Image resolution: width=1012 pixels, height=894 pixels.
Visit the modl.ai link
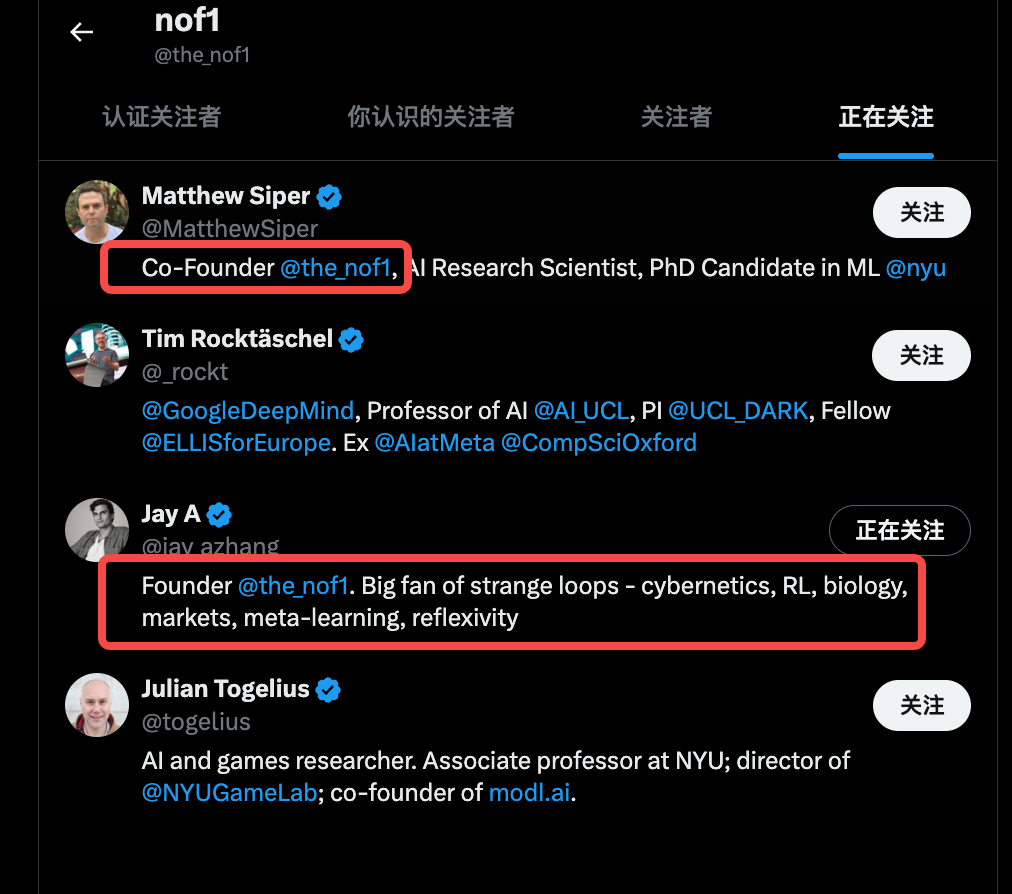tap(531, 794)
